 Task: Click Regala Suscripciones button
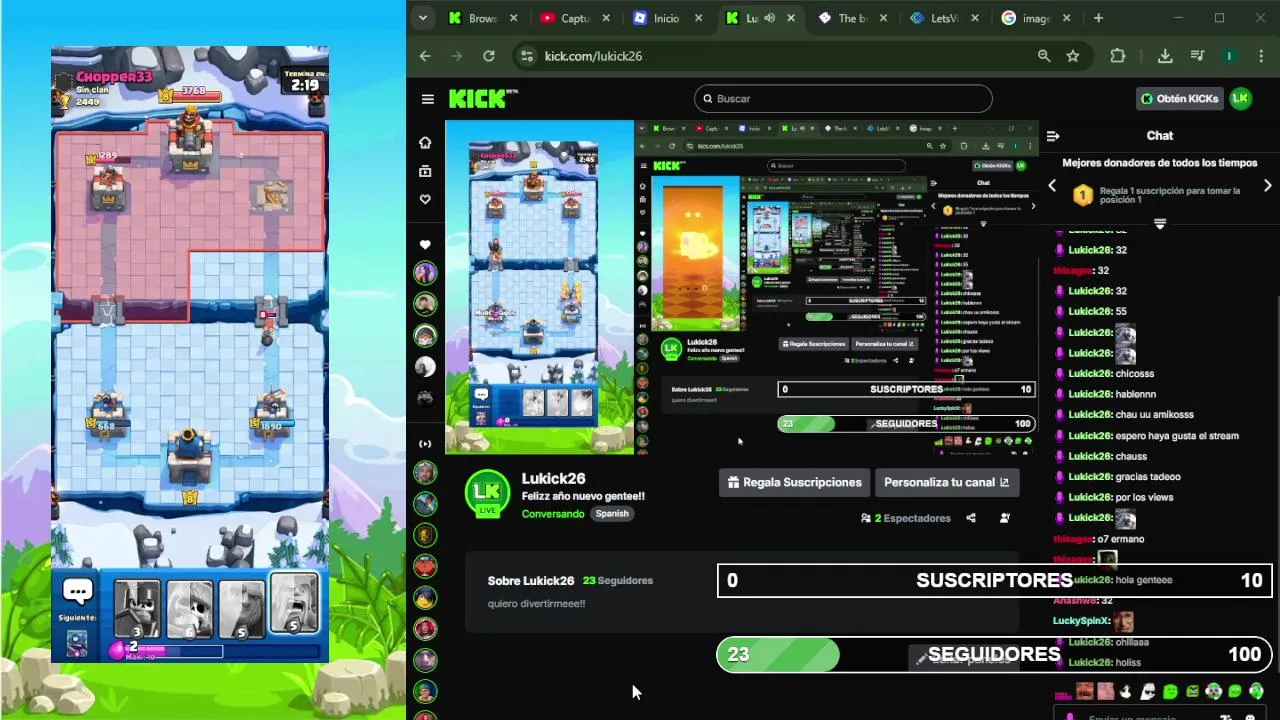794,482
